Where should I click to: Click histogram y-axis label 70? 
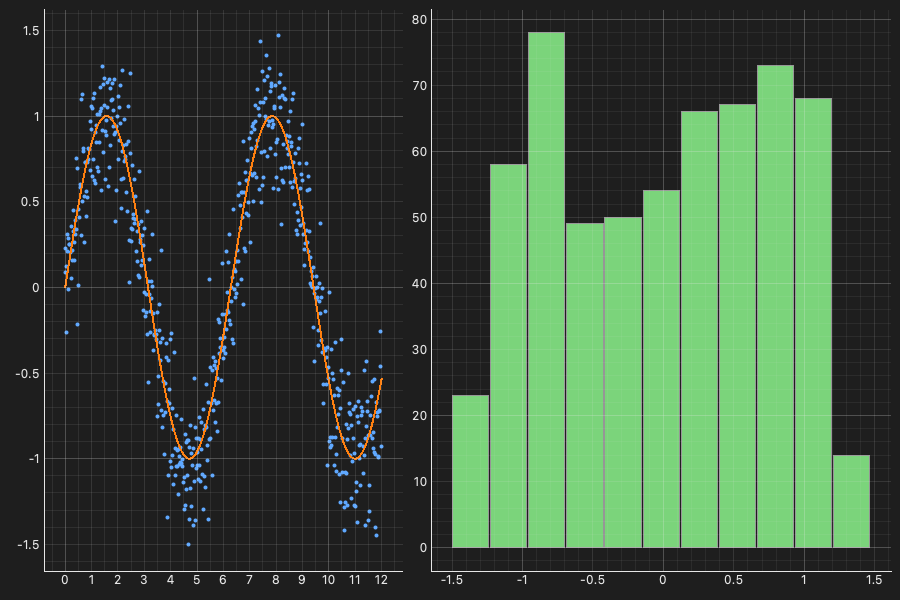pyautogui.click(x=420, y=86)
